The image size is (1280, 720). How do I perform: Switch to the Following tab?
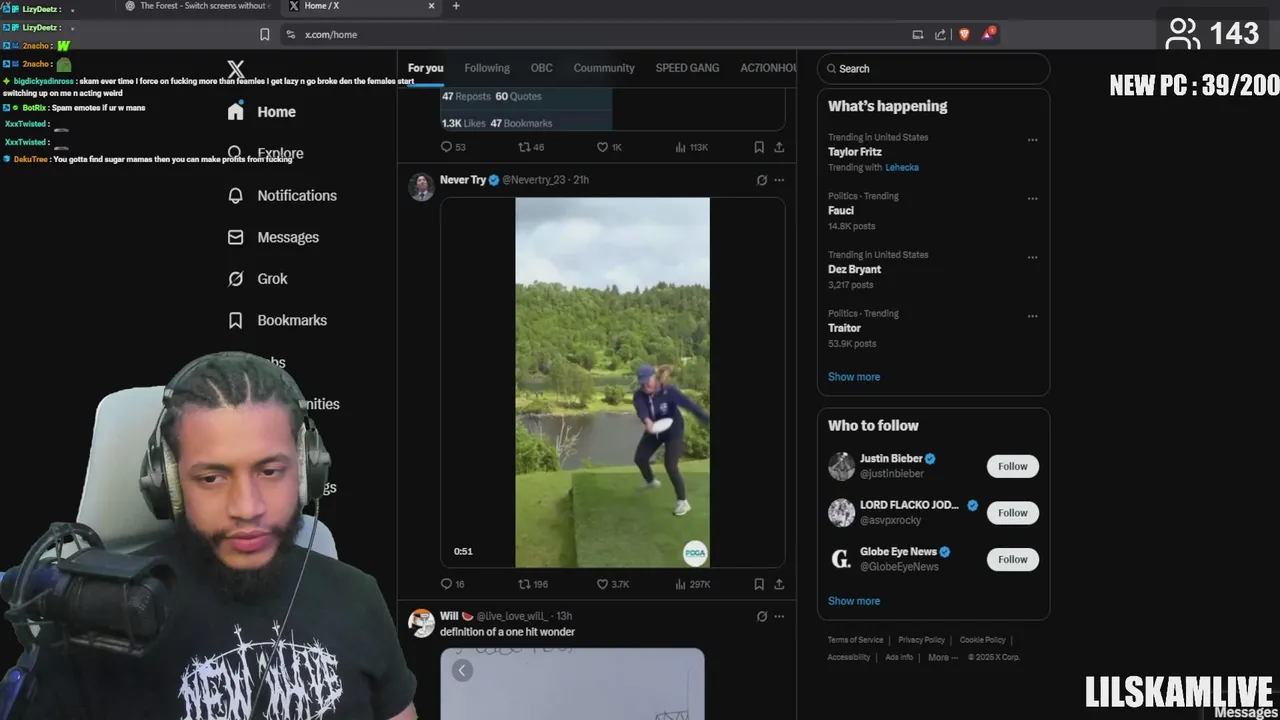pyautogui.click(x=487, y=68)
